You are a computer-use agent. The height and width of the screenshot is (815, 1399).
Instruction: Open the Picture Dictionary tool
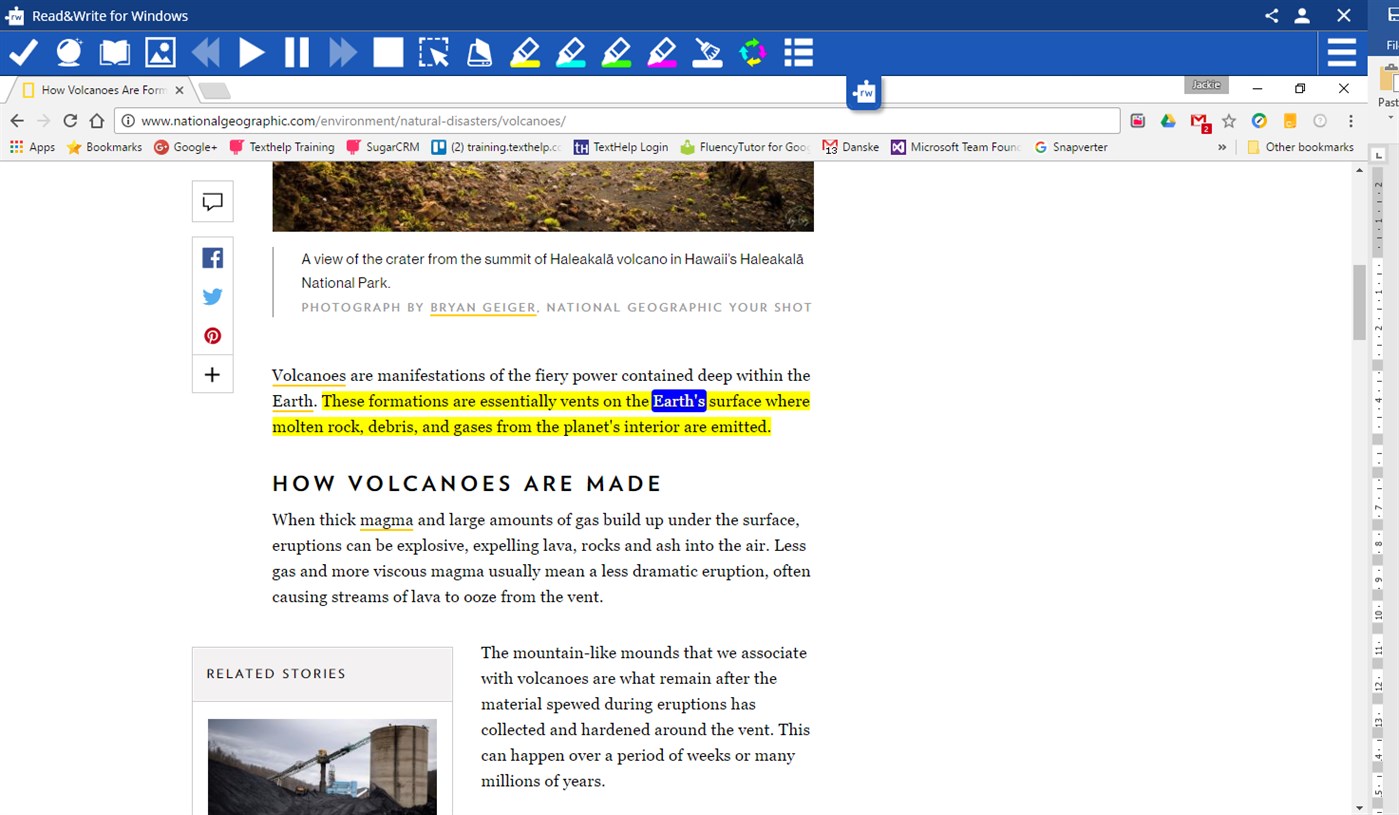pos(160,52)
